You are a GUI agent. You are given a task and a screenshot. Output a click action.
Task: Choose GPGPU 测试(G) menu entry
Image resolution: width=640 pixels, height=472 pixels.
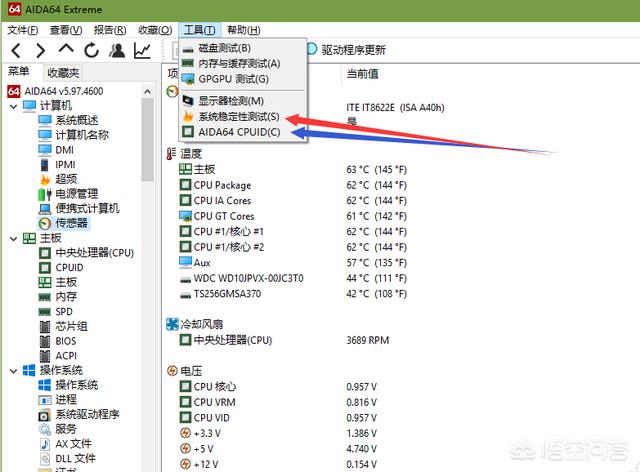click(242, 79)
